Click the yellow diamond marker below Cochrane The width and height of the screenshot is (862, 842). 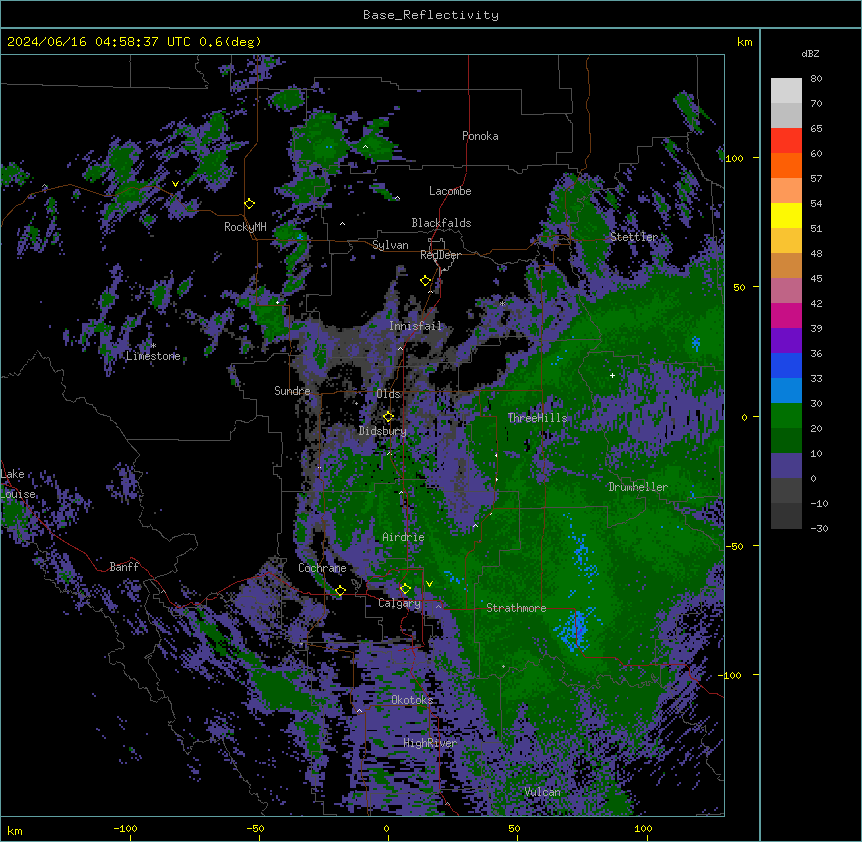340,591
